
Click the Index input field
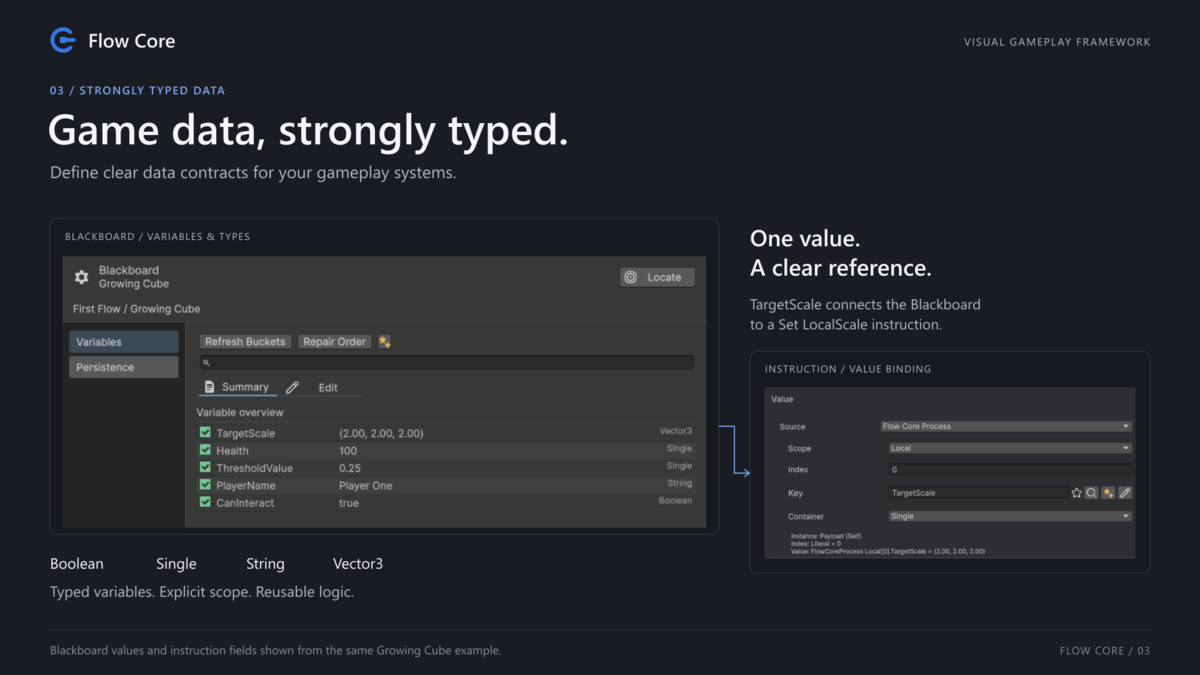point(1010,470)
